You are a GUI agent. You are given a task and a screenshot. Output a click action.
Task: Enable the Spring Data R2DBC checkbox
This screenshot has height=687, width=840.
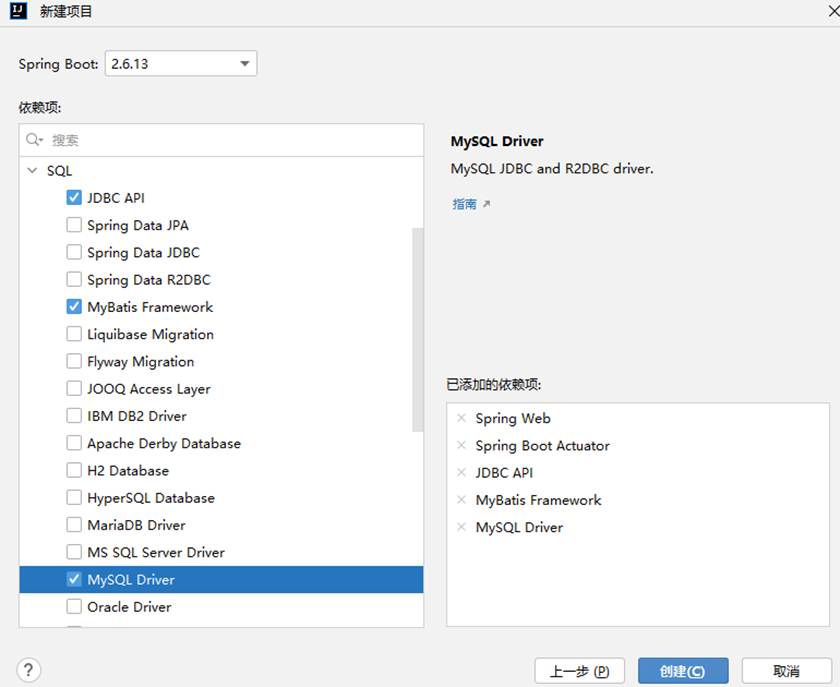pyautogui.click(x=74, y=280)
